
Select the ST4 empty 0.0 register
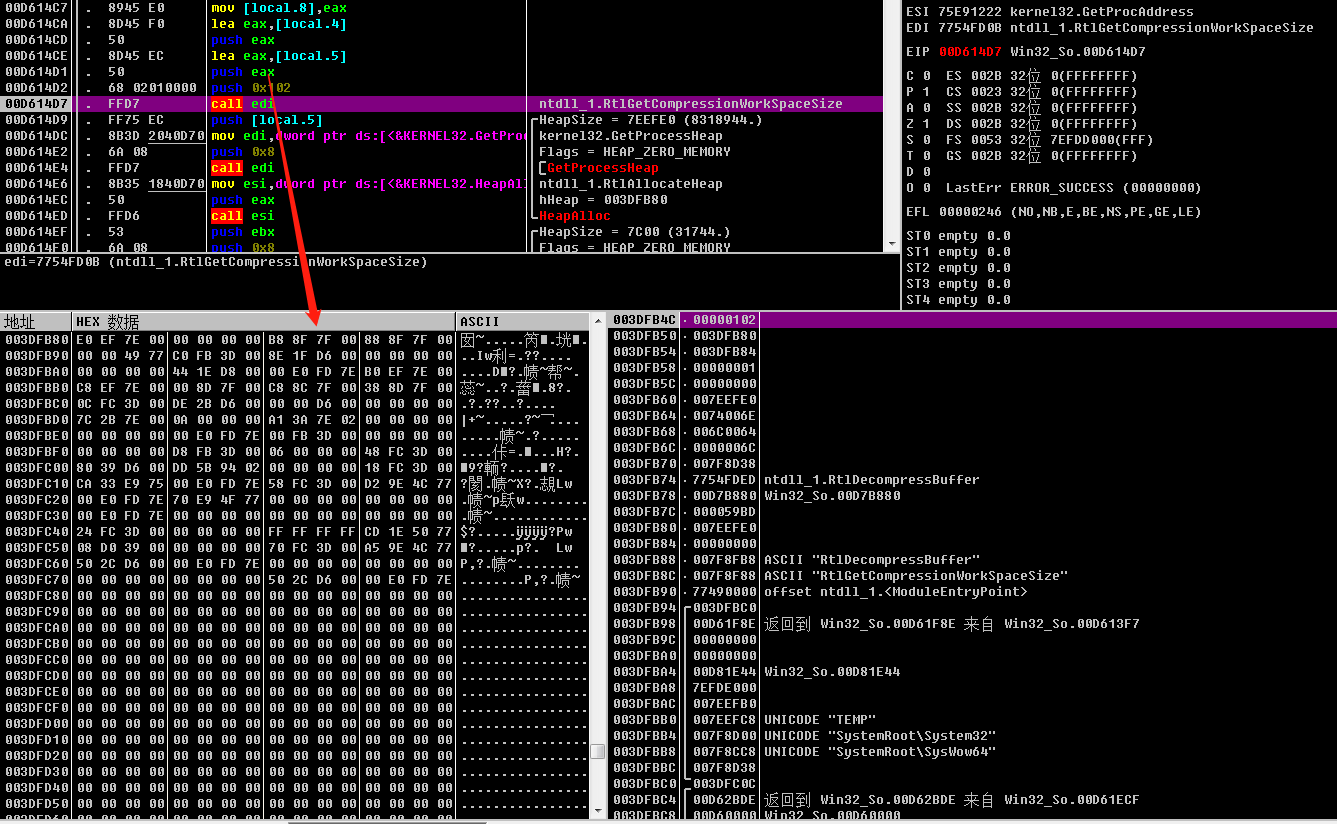pyautogui.click(x=958, y=300)
